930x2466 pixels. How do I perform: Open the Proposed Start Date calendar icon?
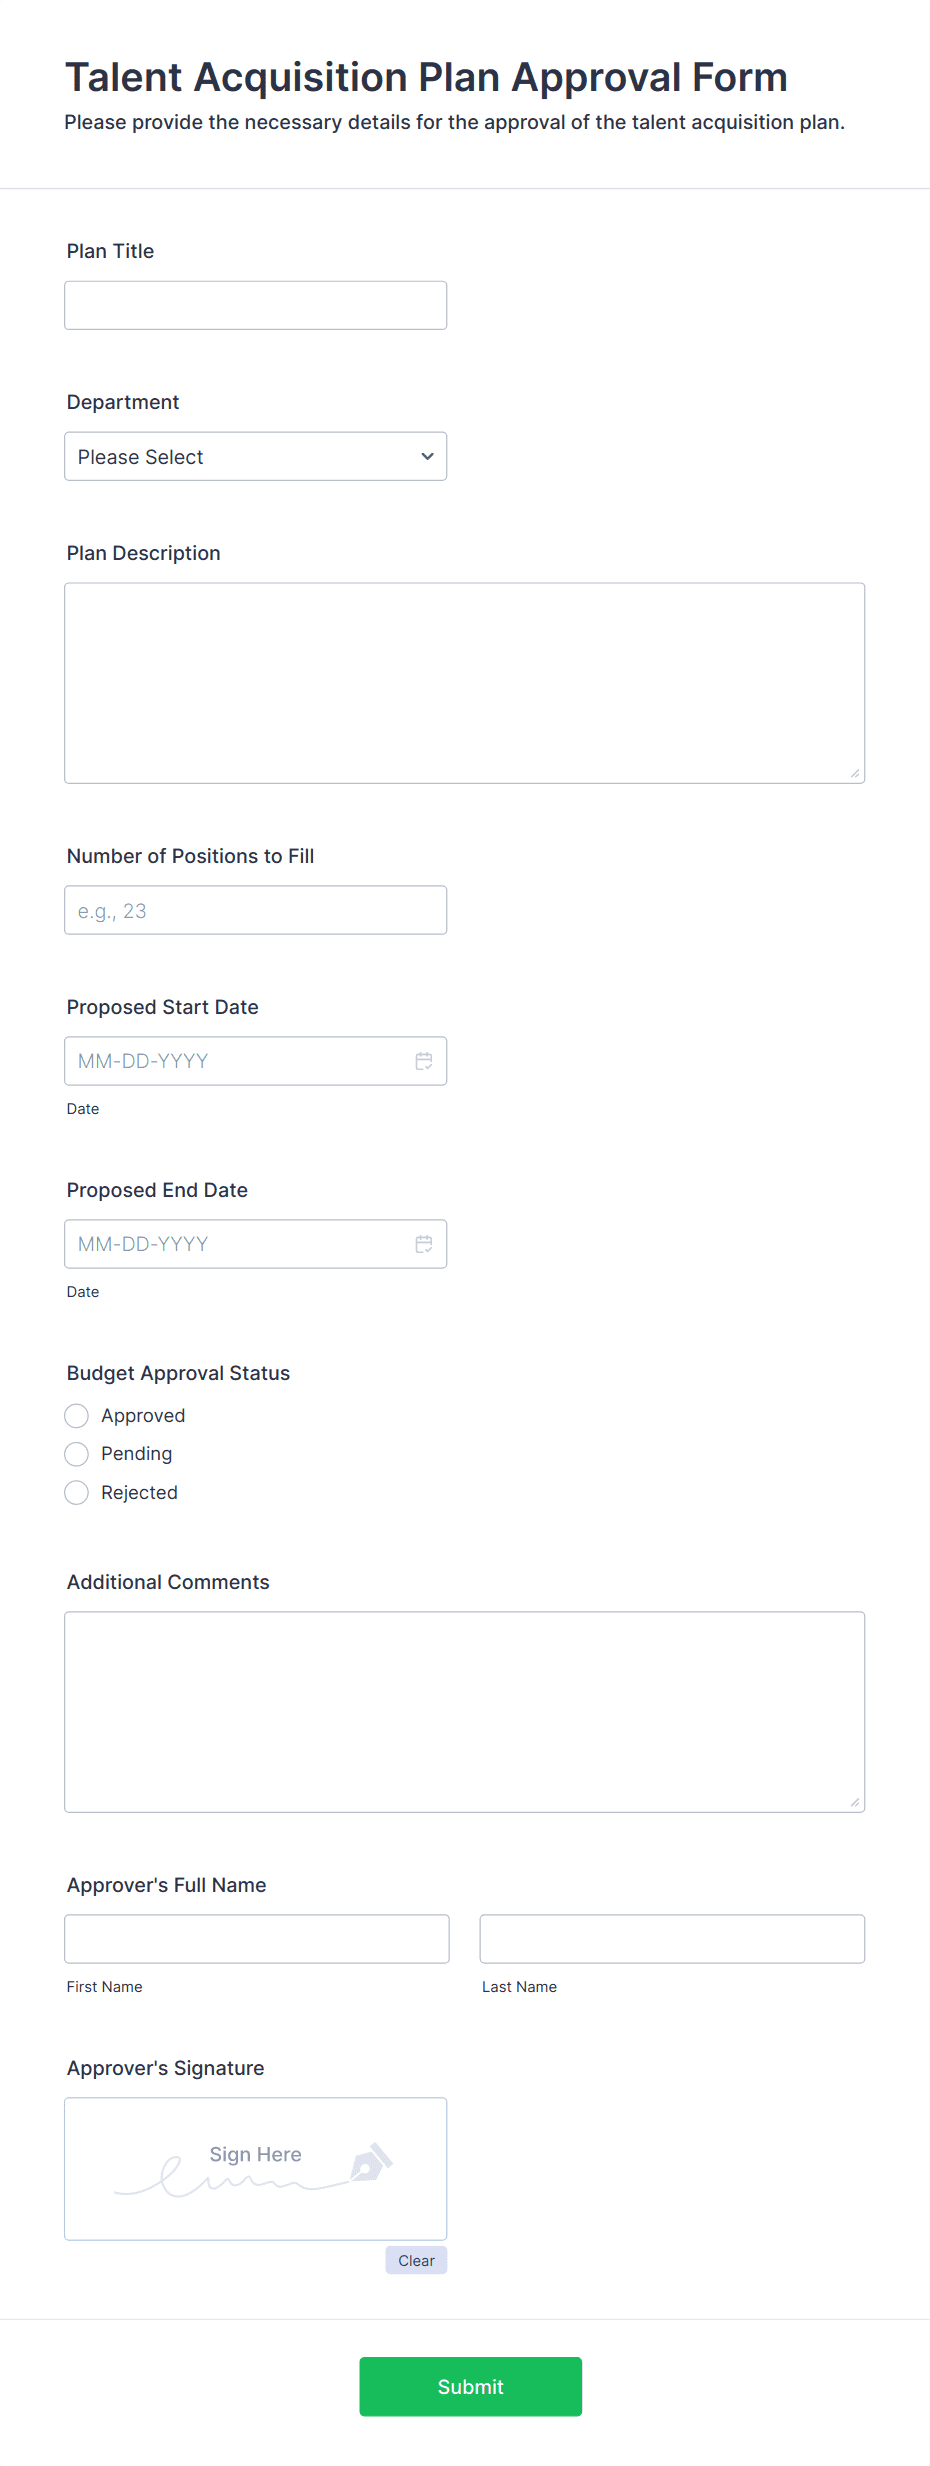[424, 1061]
